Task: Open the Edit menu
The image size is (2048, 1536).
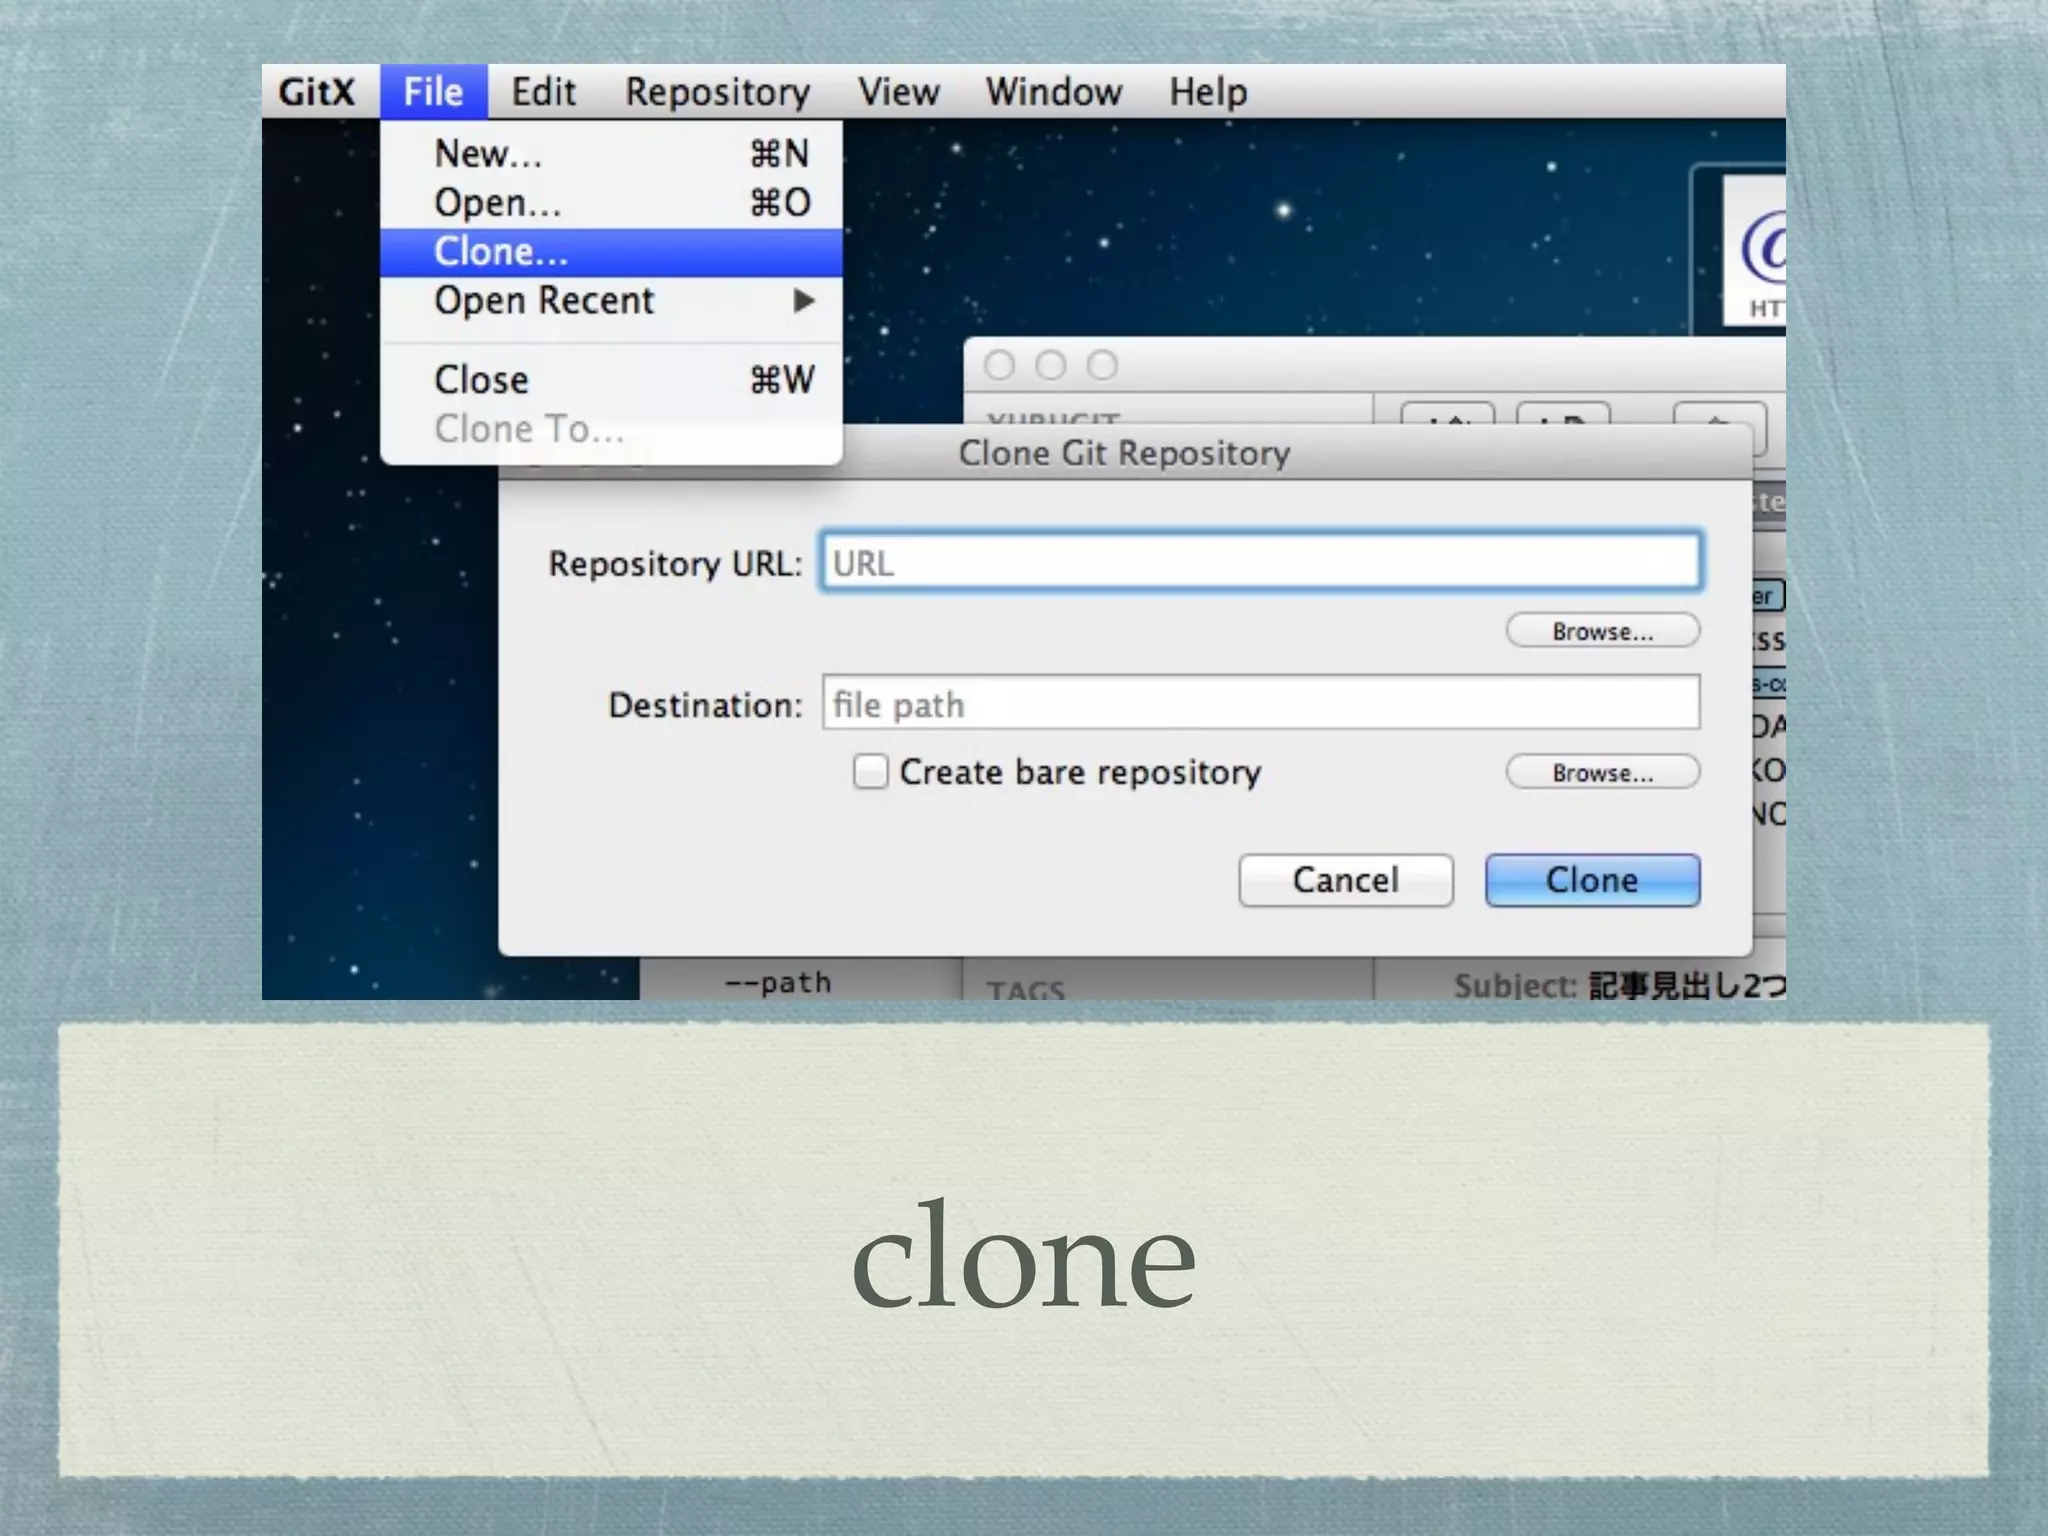Action: (x=543, y=92)
